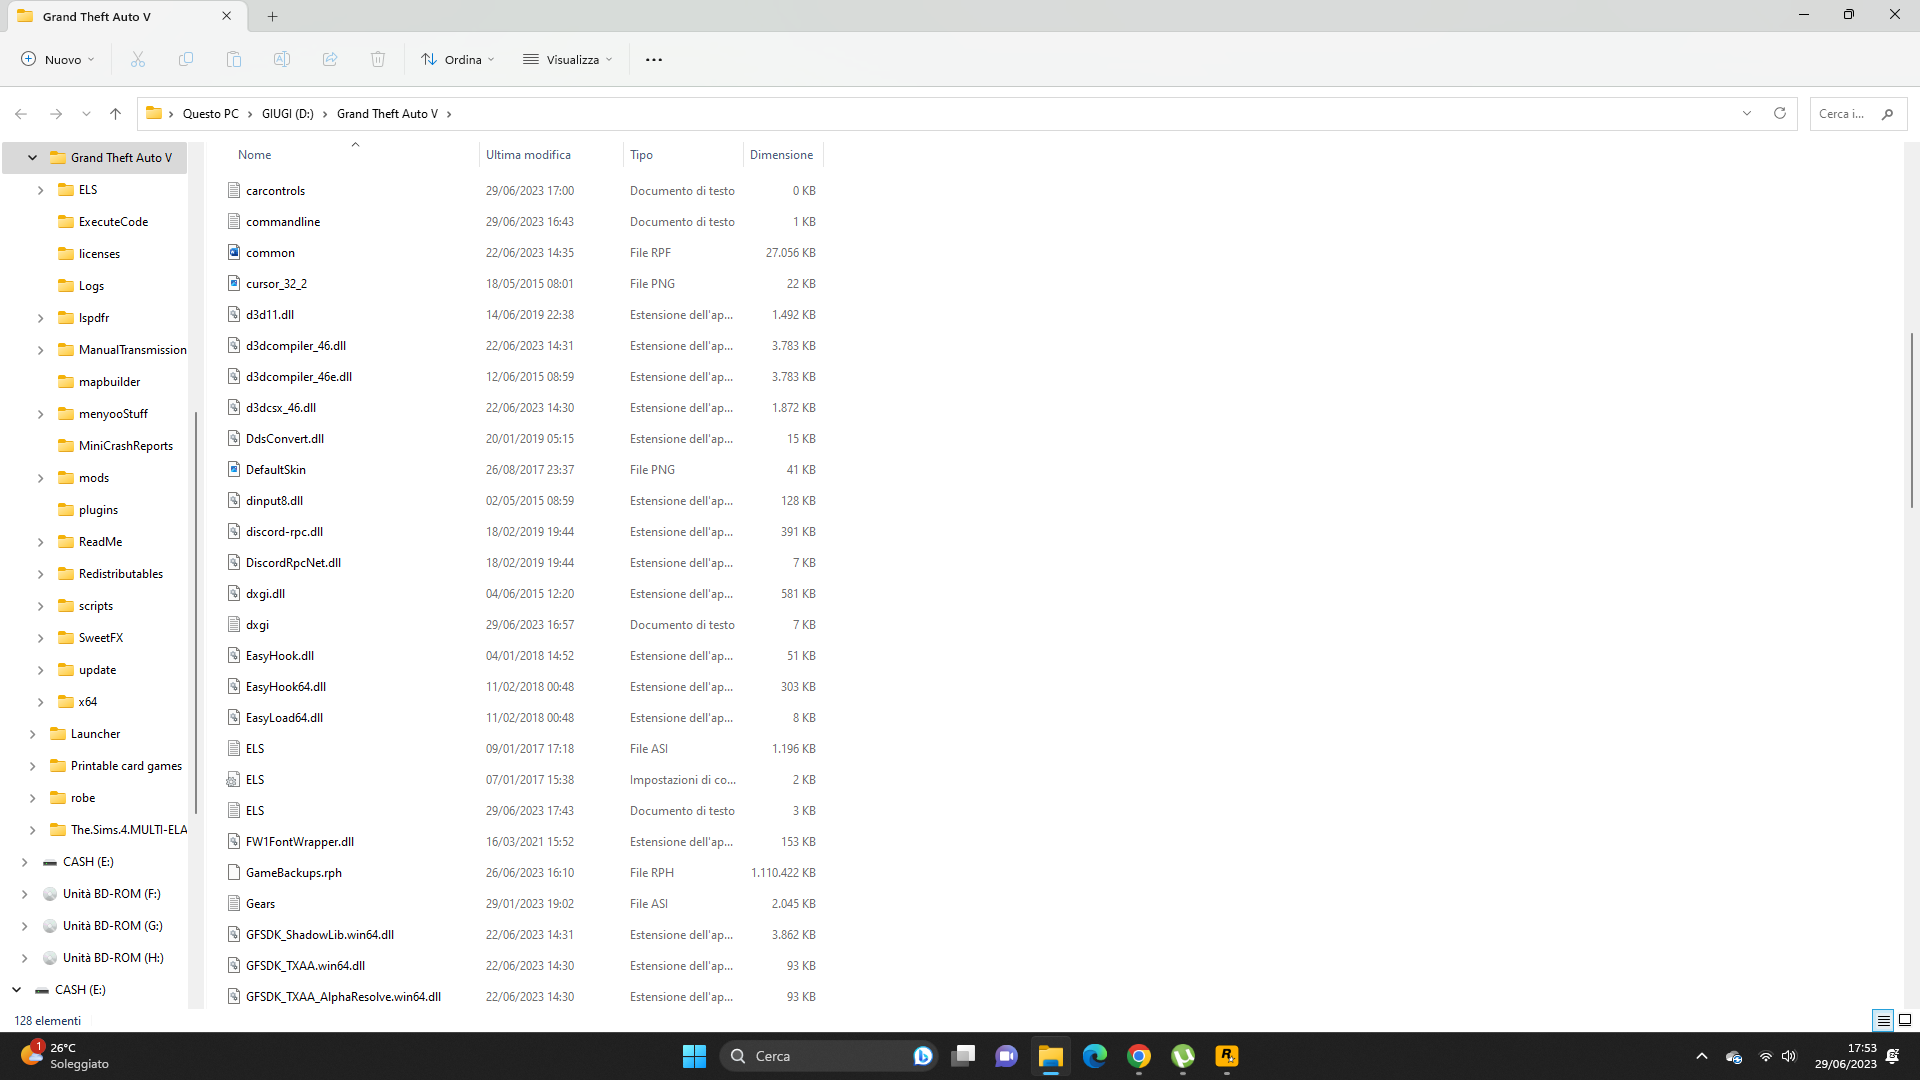Collapse the Grand Theft Auto V tree node

point(32,158)
